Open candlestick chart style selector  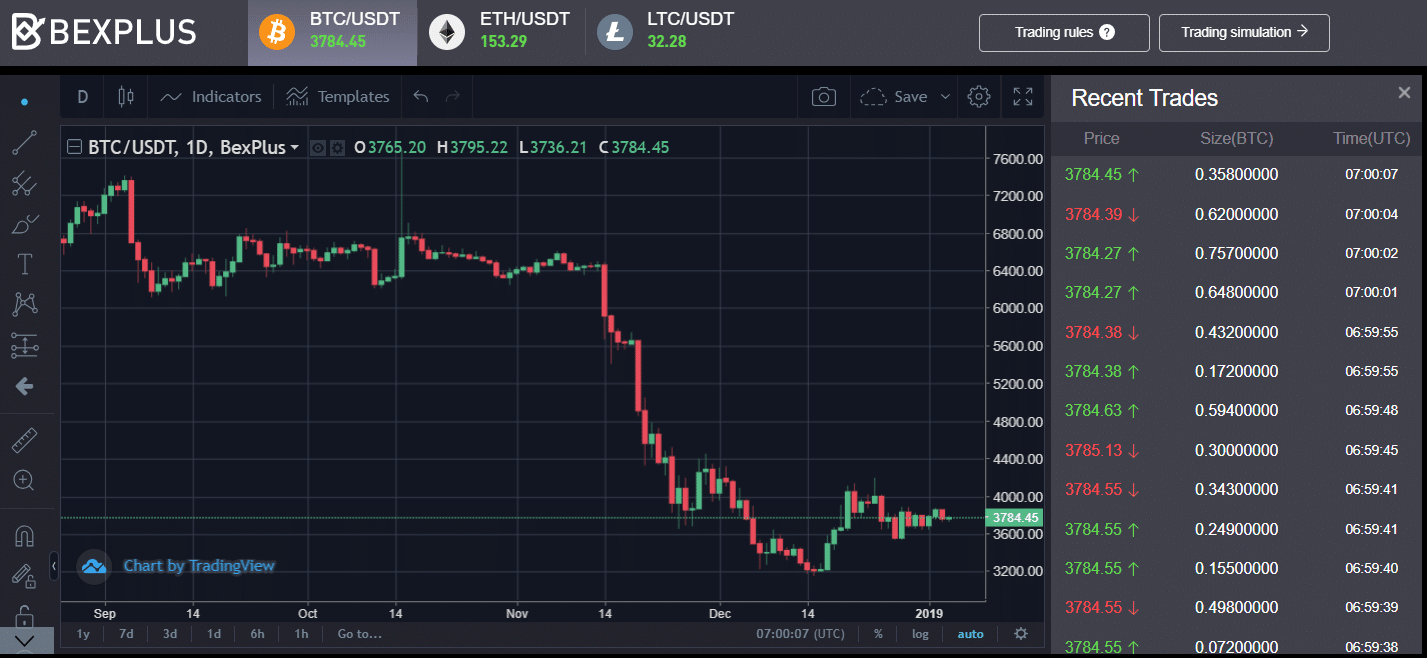(125, 97)
